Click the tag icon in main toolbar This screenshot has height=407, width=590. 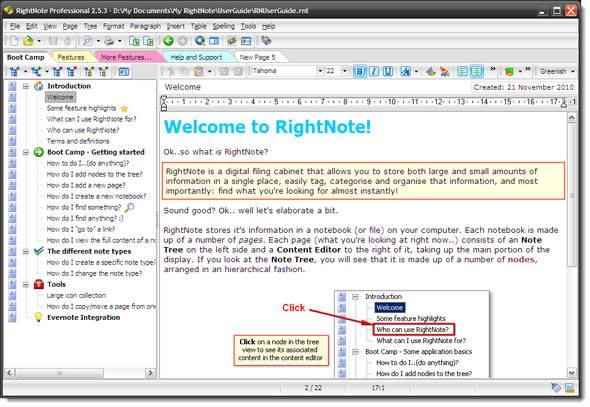point(266,41)
